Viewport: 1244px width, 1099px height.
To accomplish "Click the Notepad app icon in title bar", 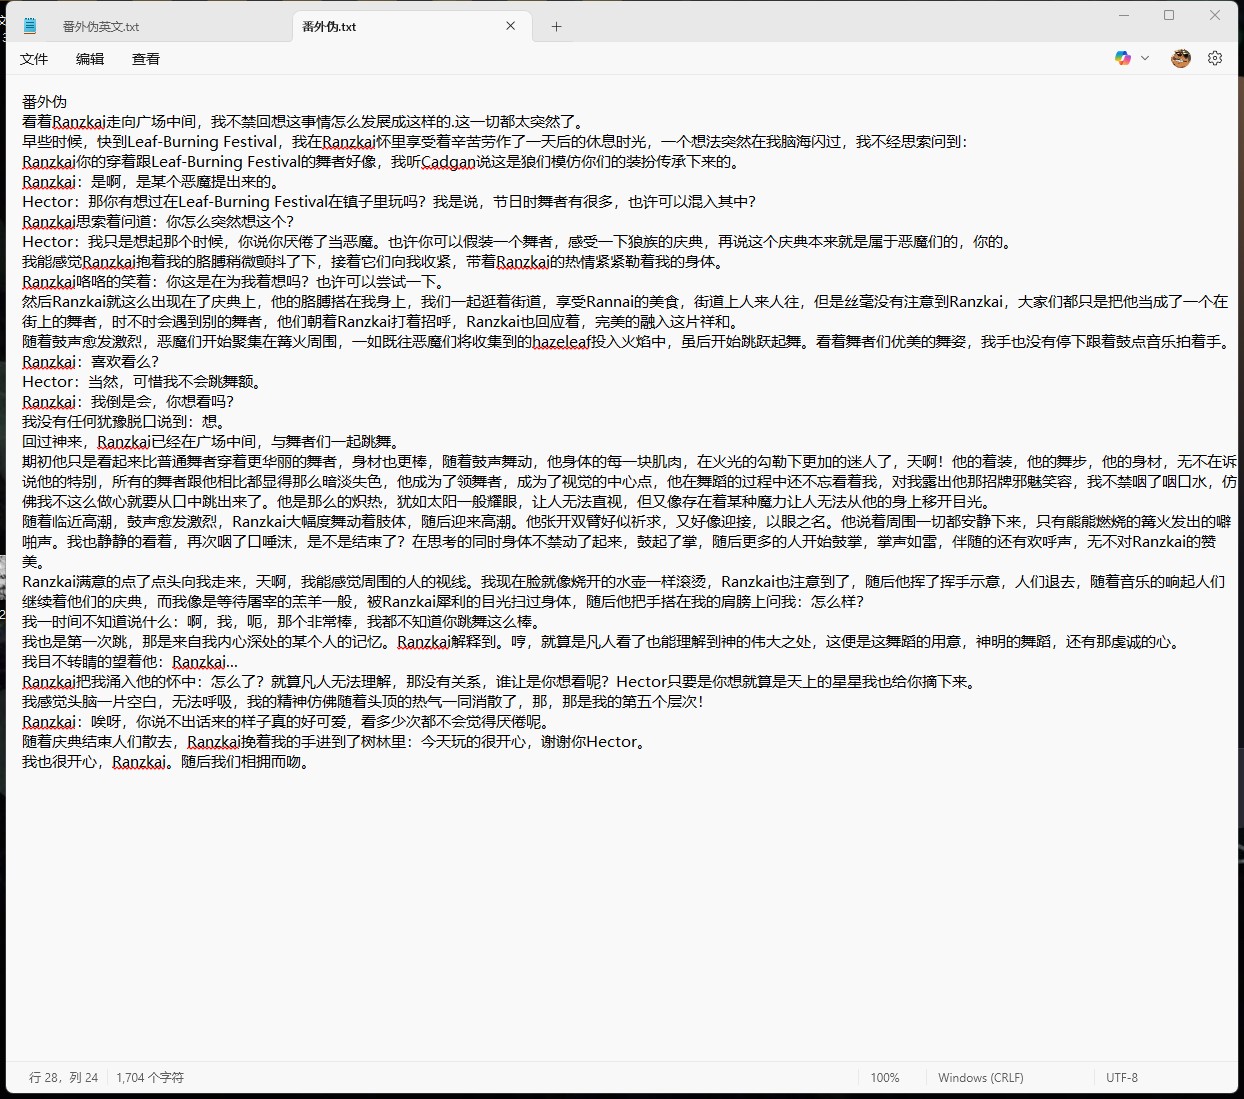I will coord(30,26).
